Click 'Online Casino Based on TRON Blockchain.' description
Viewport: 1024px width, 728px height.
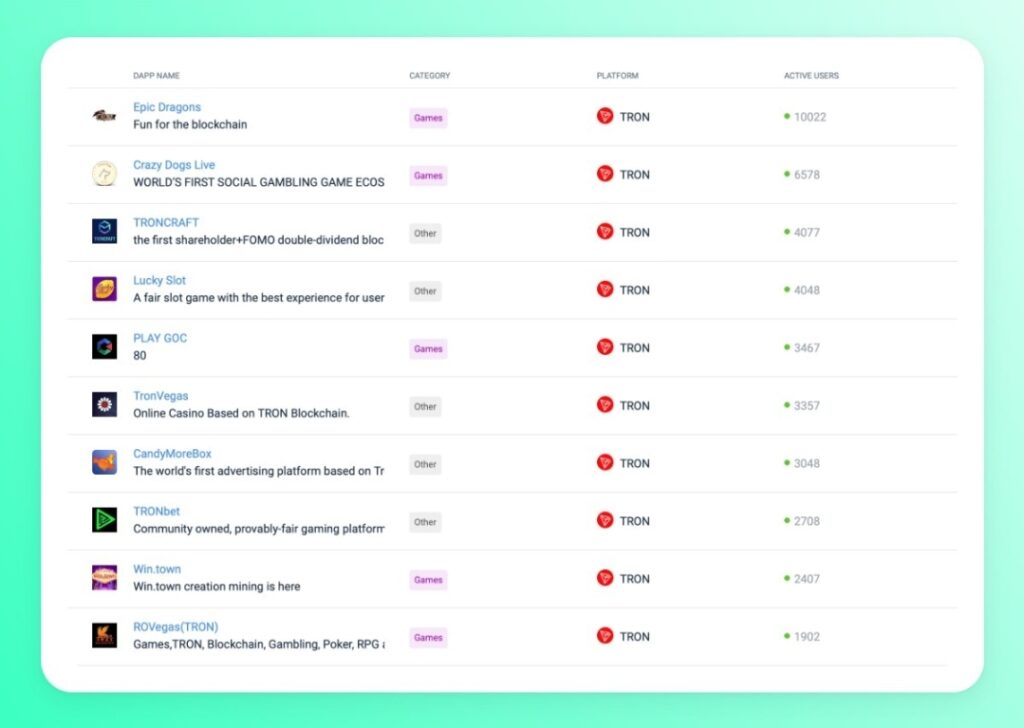(x=241, y=413)
